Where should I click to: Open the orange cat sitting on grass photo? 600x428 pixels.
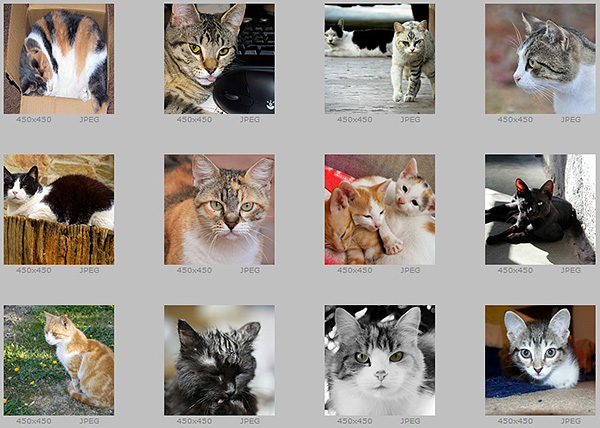tap(59, 360)
